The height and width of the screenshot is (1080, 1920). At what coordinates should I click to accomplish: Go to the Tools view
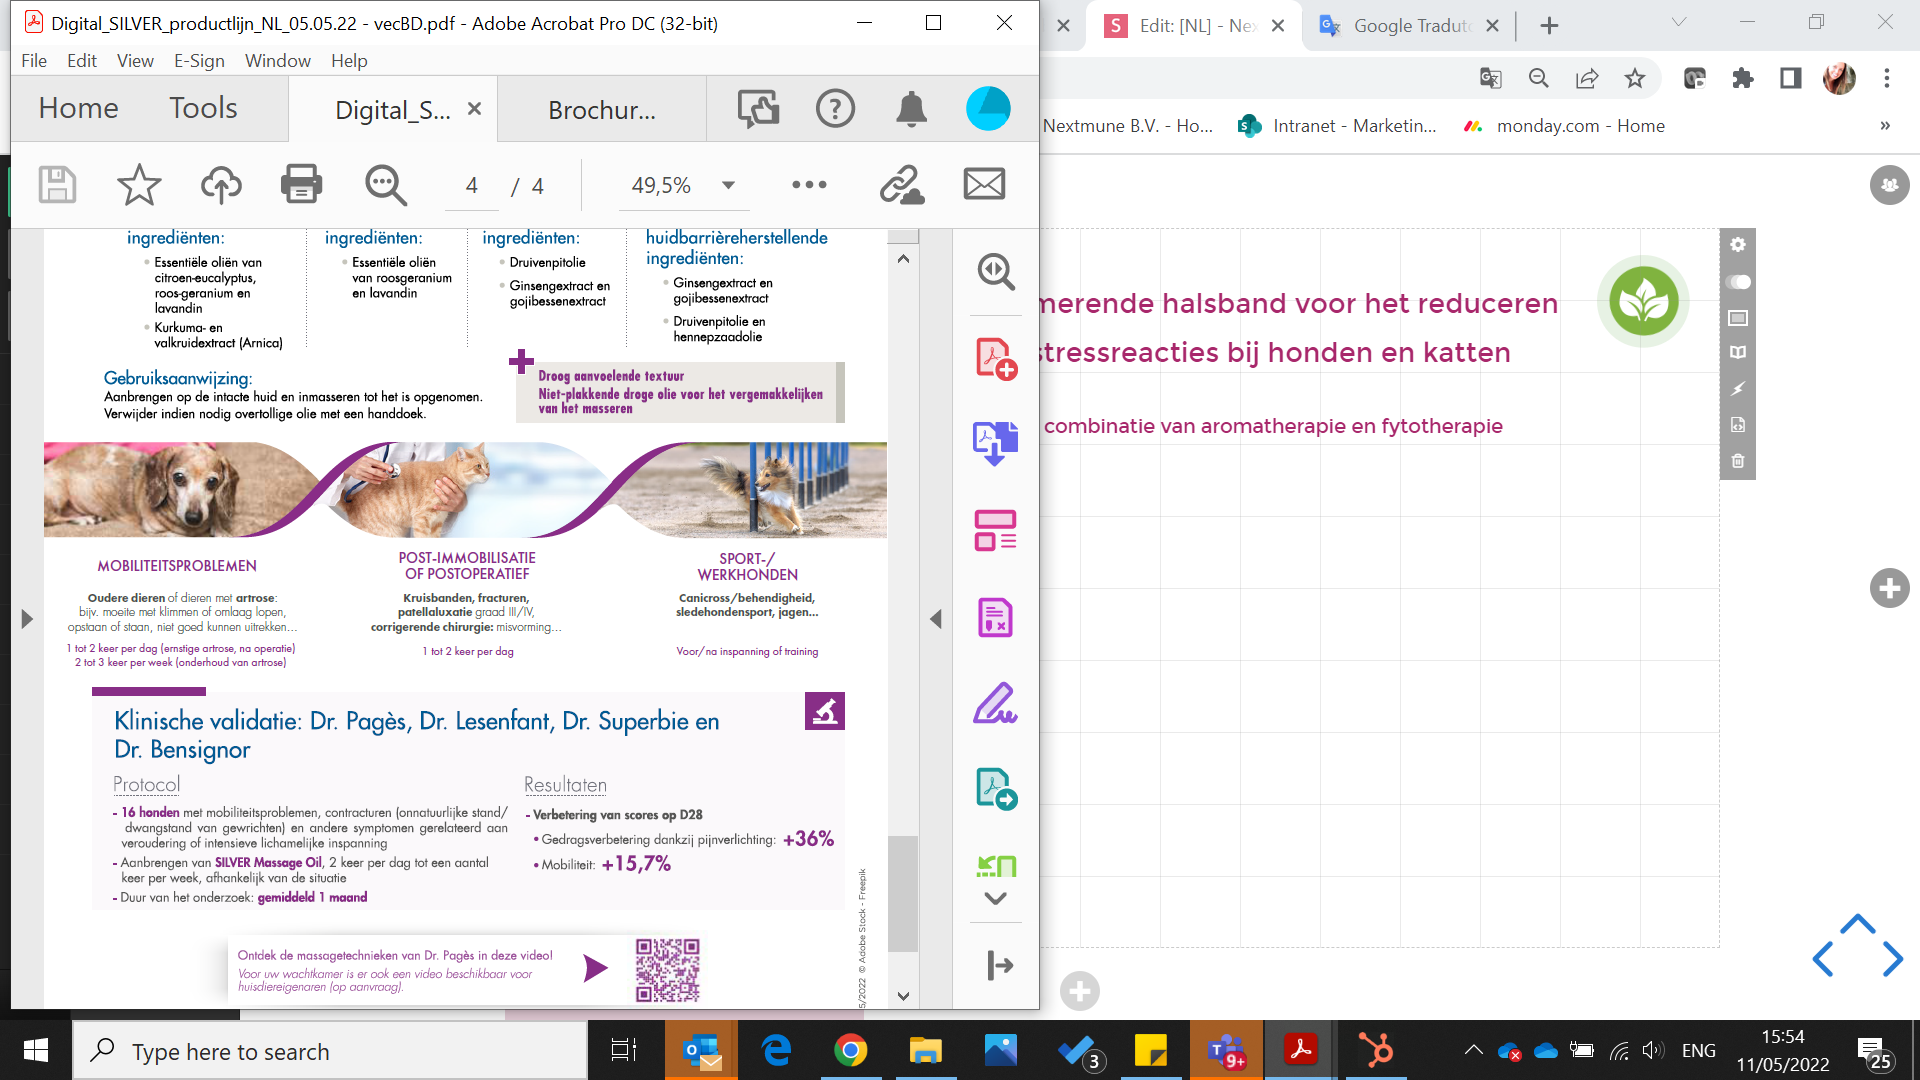coord(203,108)
